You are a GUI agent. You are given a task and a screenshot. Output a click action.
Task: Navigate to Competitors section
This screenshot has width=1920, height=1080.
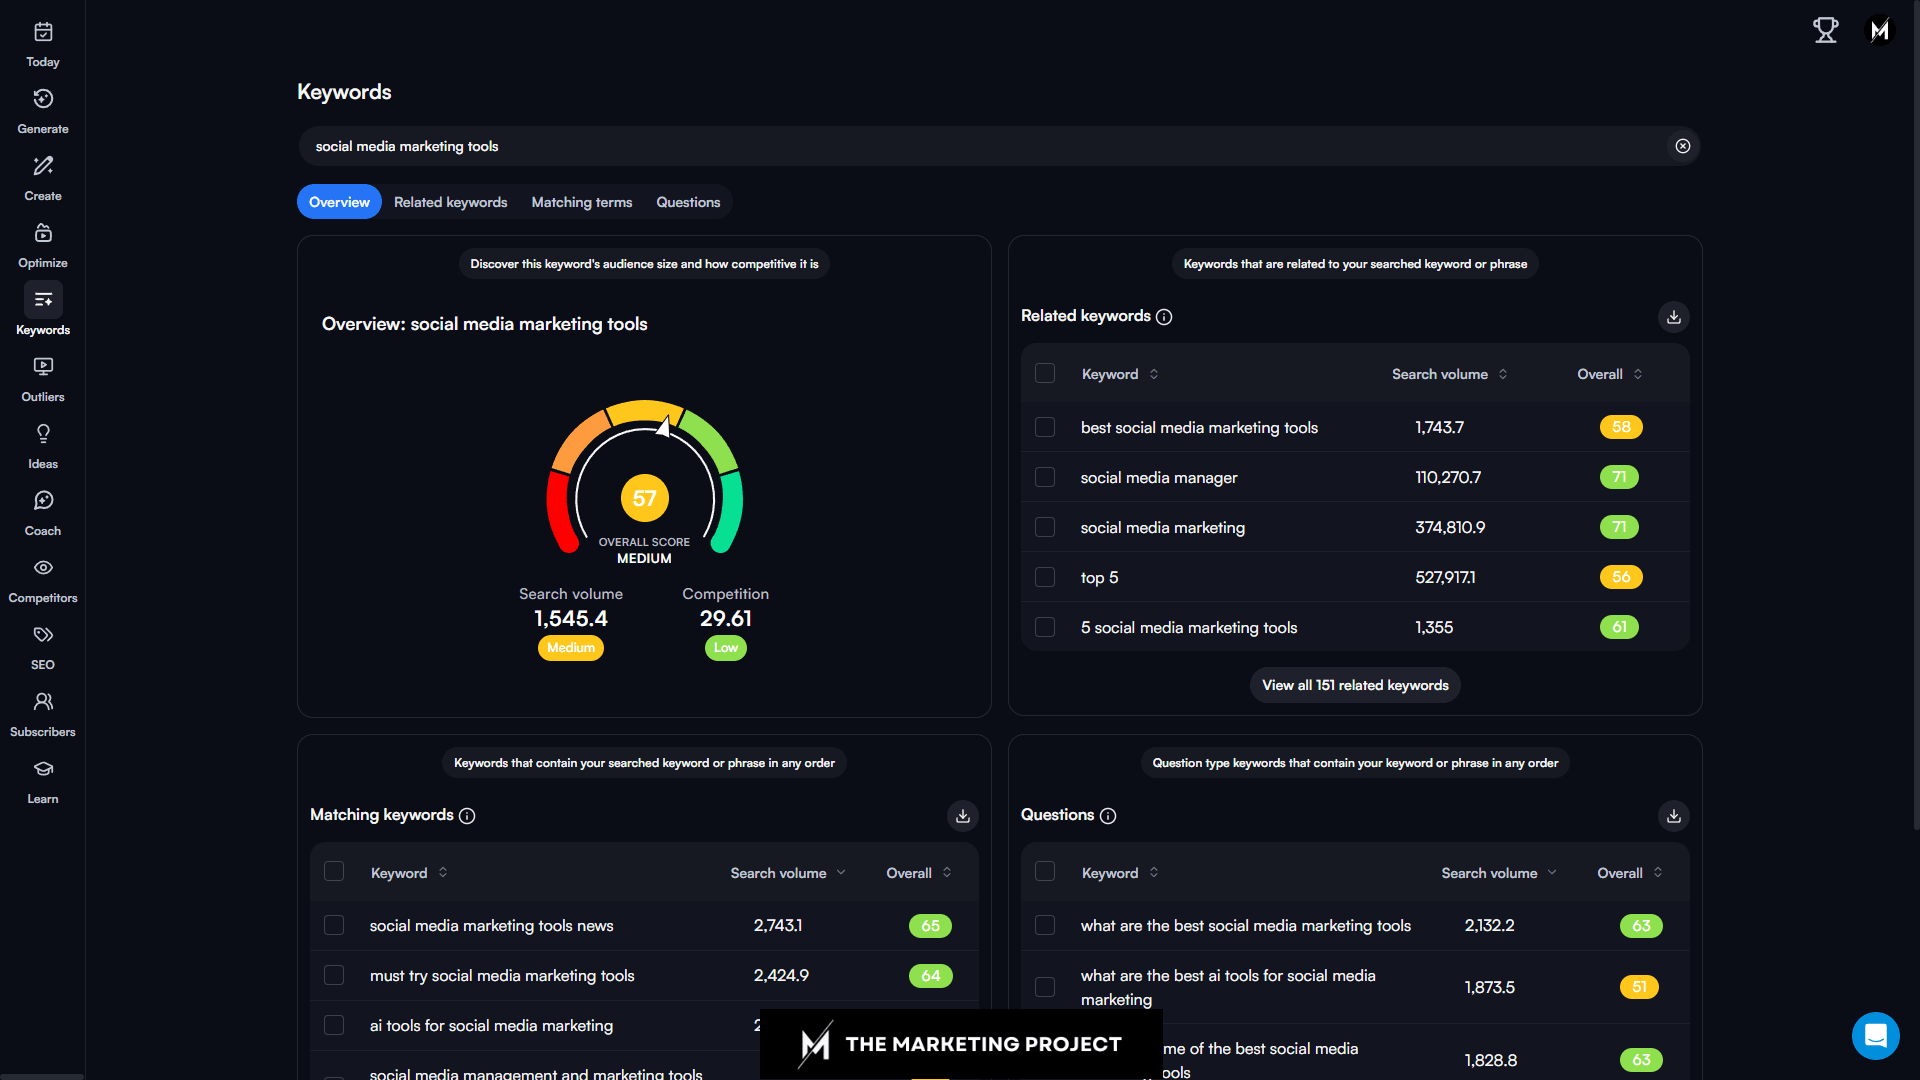pyautogui.click(x=42, y=580)
